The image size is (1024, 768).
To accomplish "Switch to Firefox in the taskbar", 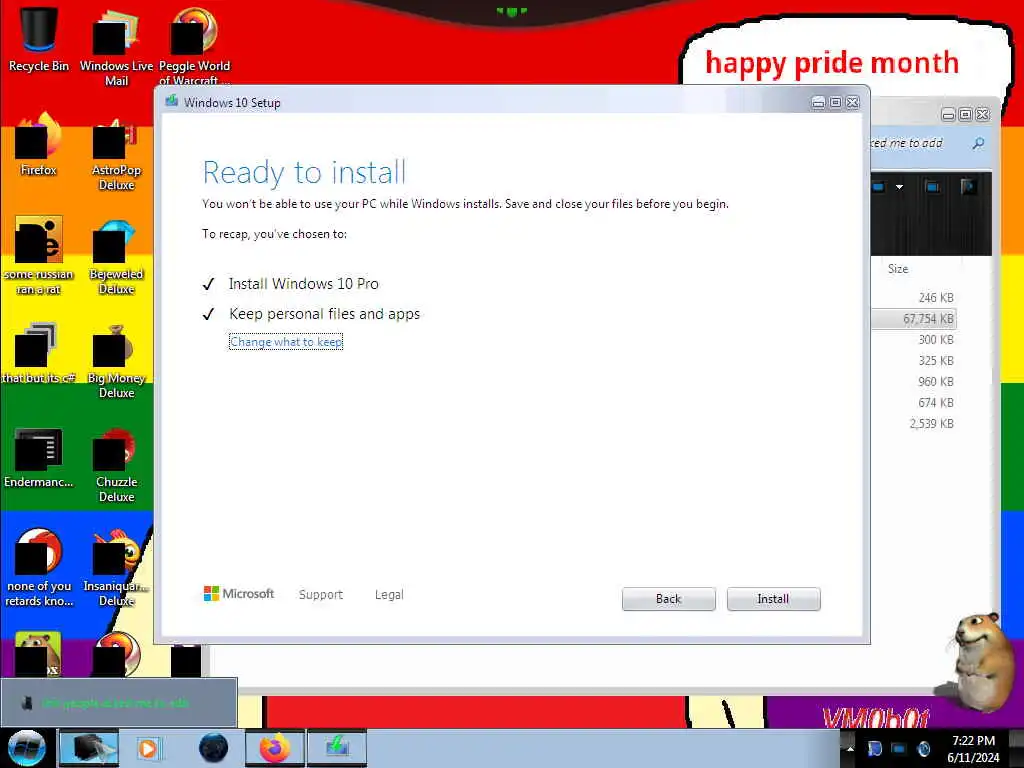I will click(274, 748).
